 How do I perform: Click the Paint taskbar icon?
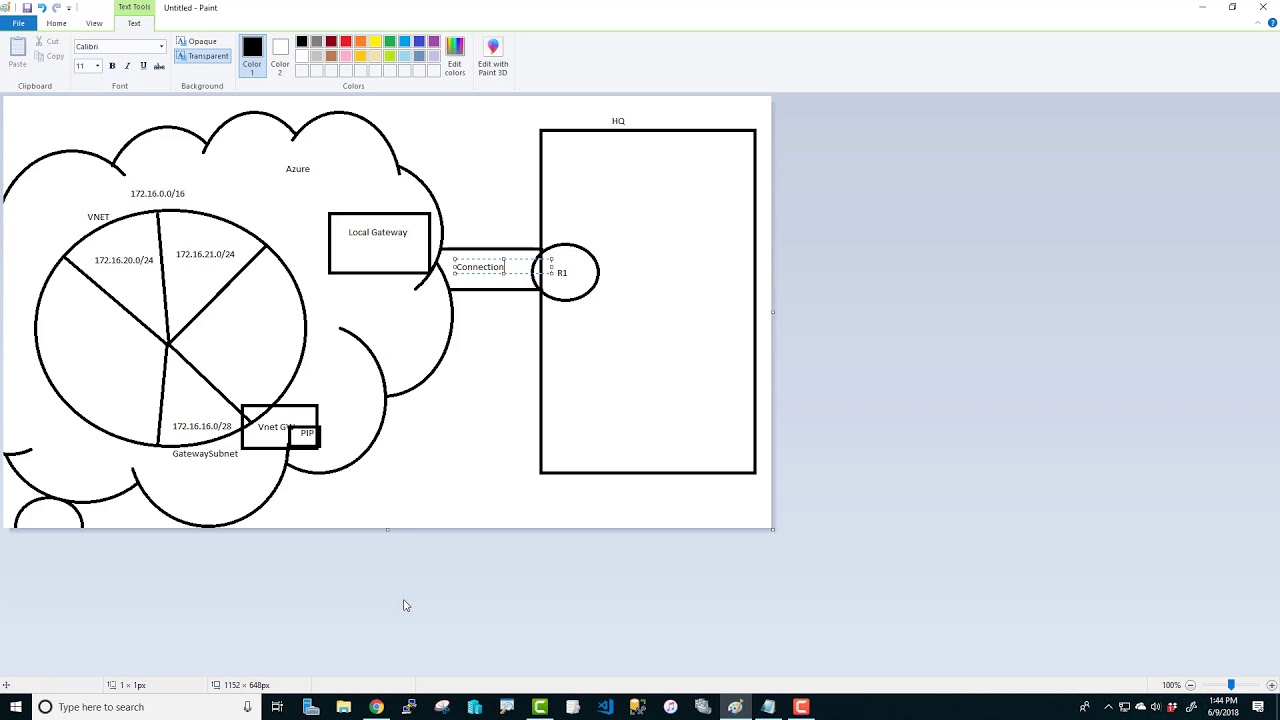pos(735,707)
